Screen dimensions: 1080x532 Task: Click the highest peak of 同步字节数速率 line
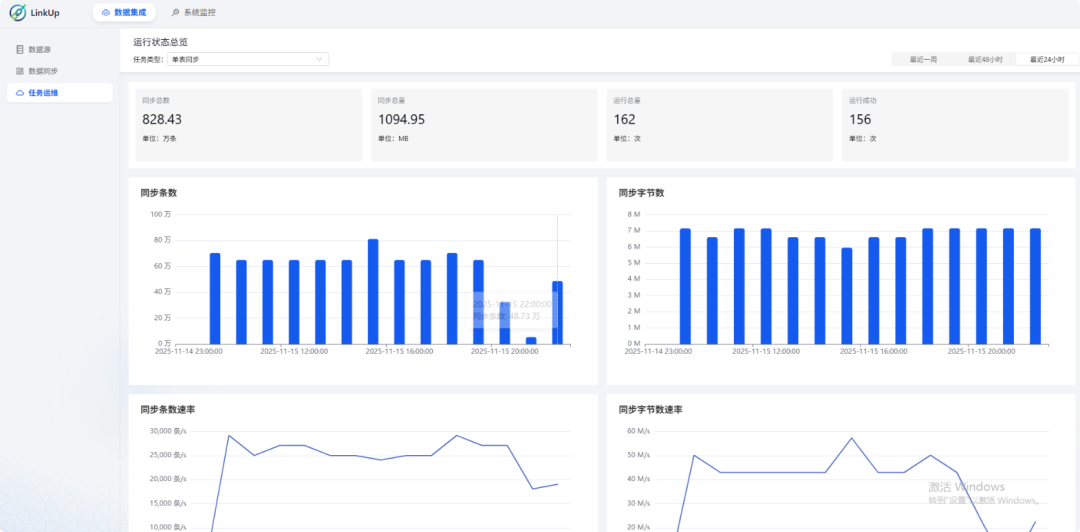[x=852, y=438]
